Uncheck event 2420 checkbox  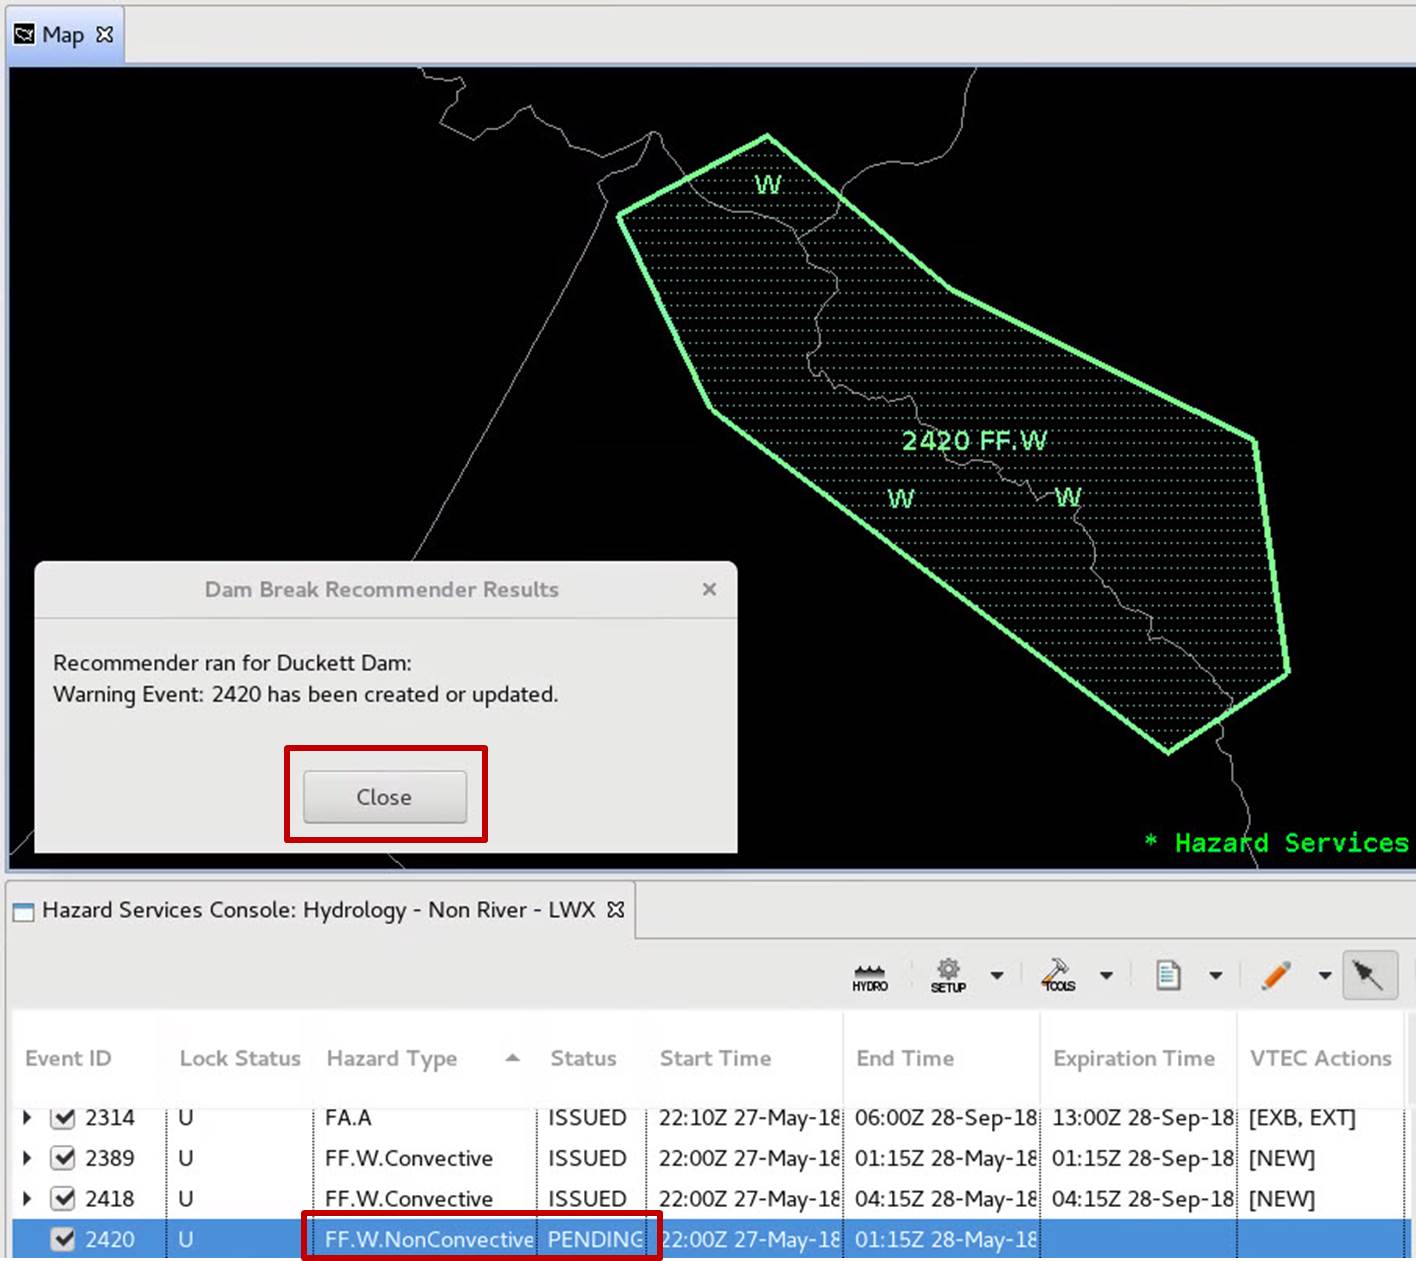[x=63, y=1239]
